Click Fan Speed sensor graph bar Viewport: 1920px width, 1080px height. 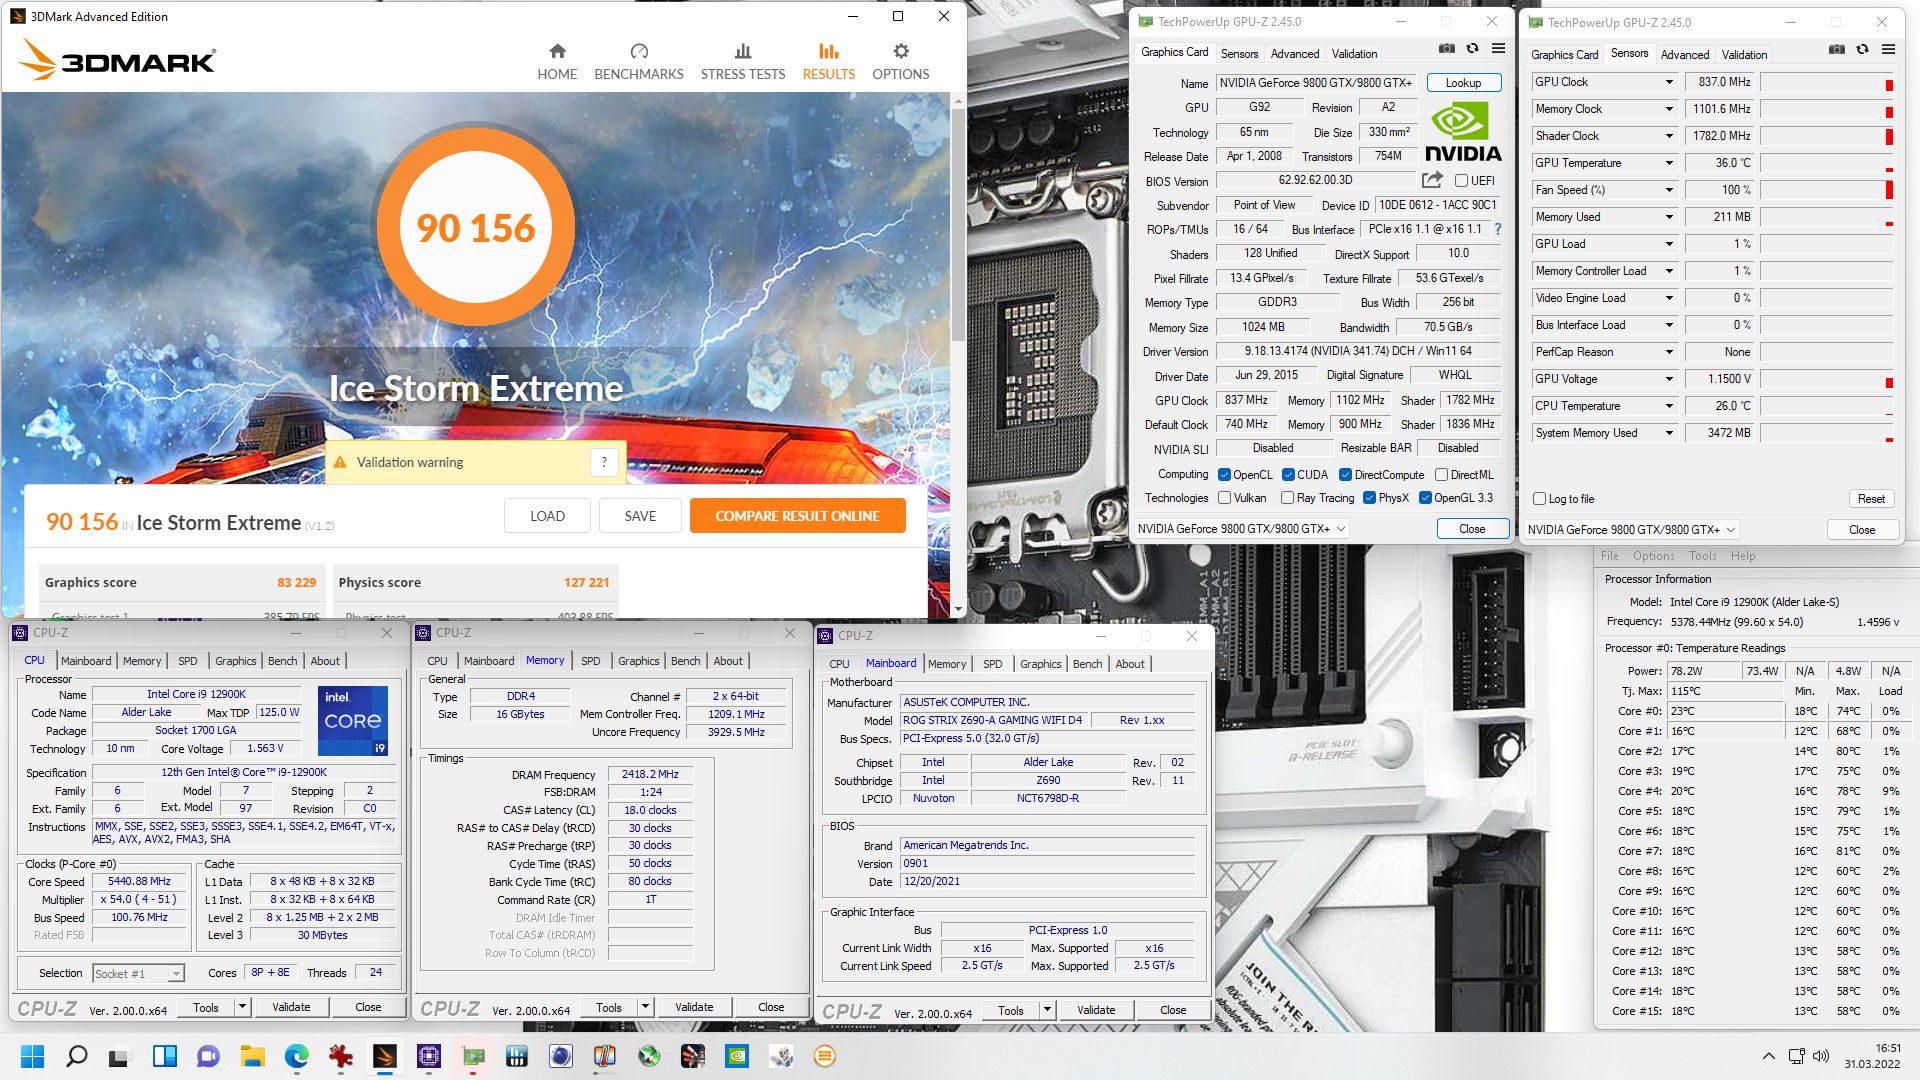pyautogui.click(x=1827, y=190)
